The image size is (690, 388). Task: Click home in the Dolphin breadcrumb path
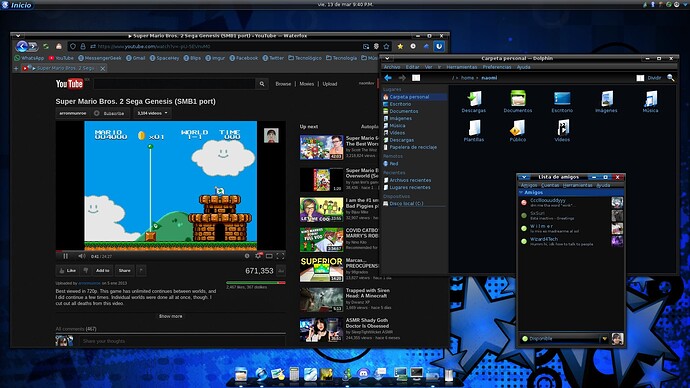[x=467, y=78]
